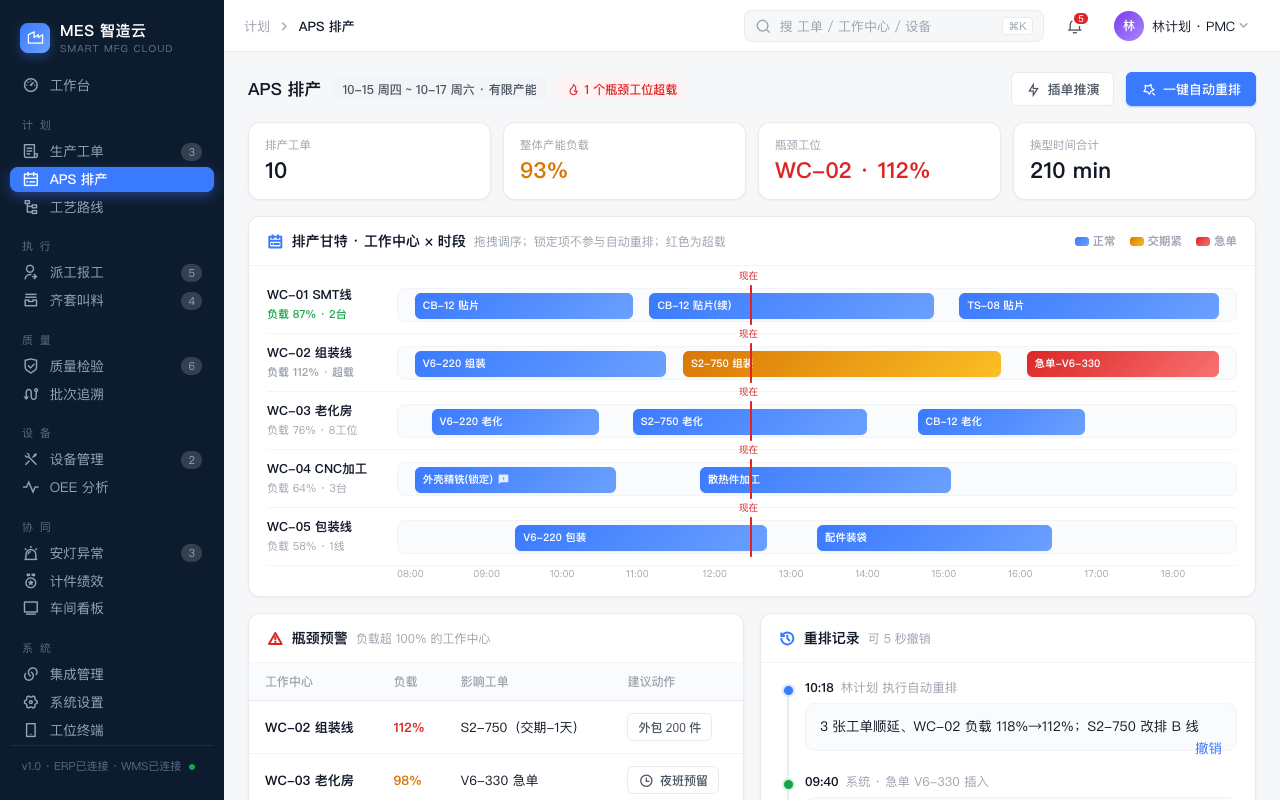The width and height of the screenshot is (1280, 800).
Task: Select the S2-750 组装 orange Gantt bar
Action: tap(842, 364)
